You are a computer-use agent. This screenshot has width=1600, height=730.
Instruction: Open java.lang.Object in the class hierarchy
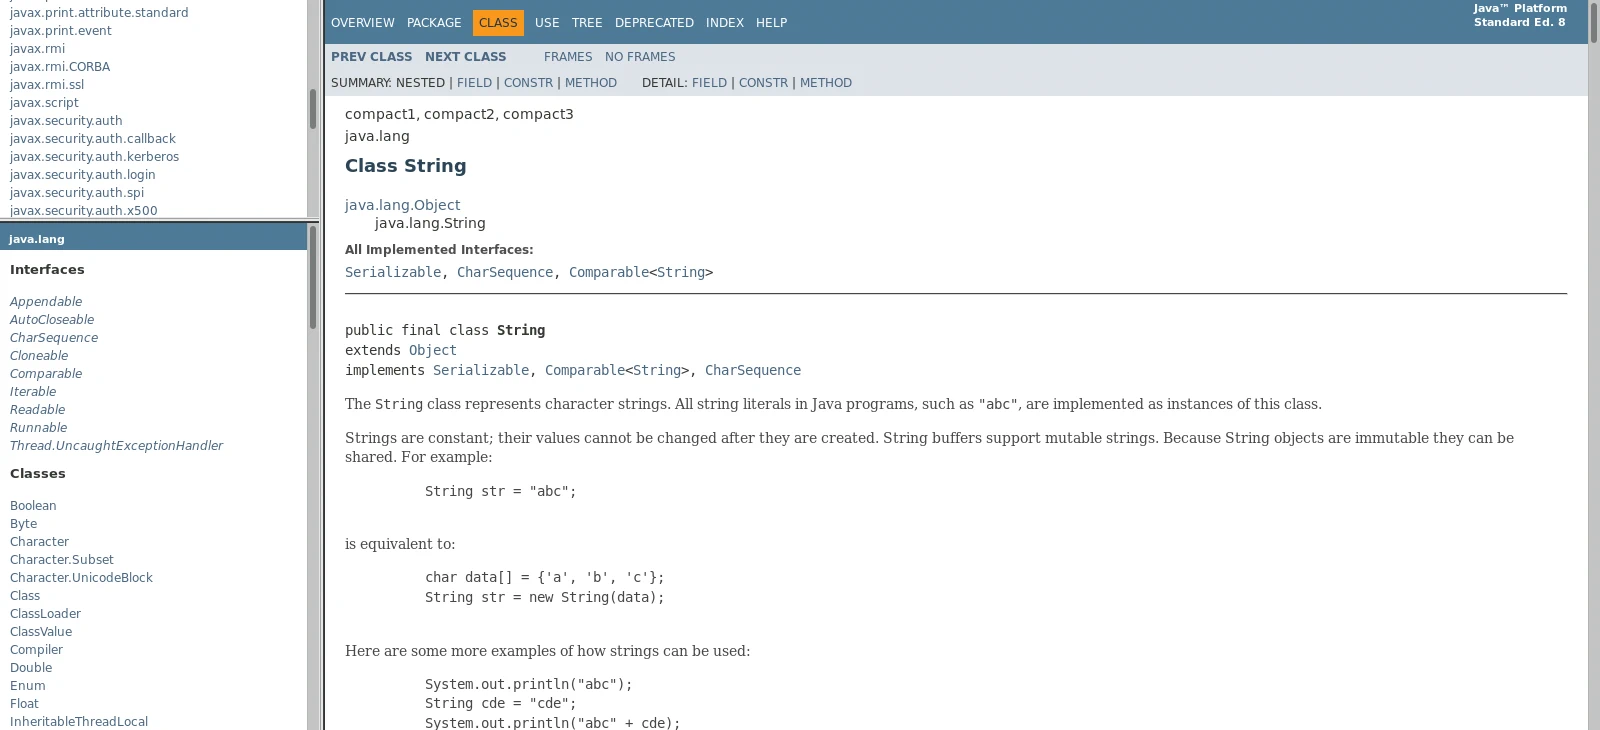402,205
